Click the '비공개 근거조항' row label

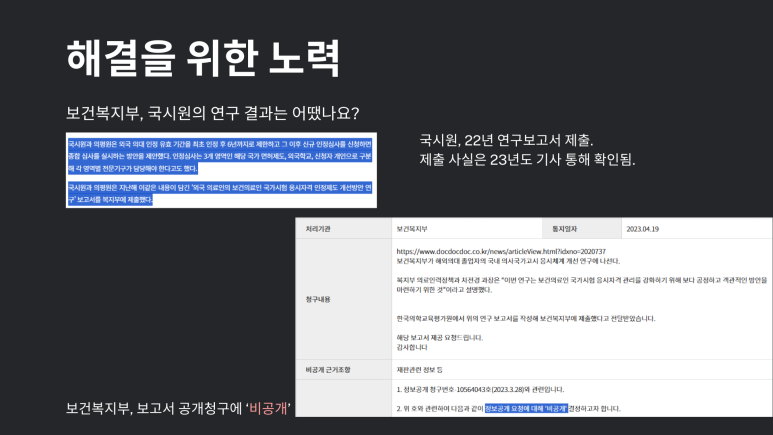click(x=328, y=370)
